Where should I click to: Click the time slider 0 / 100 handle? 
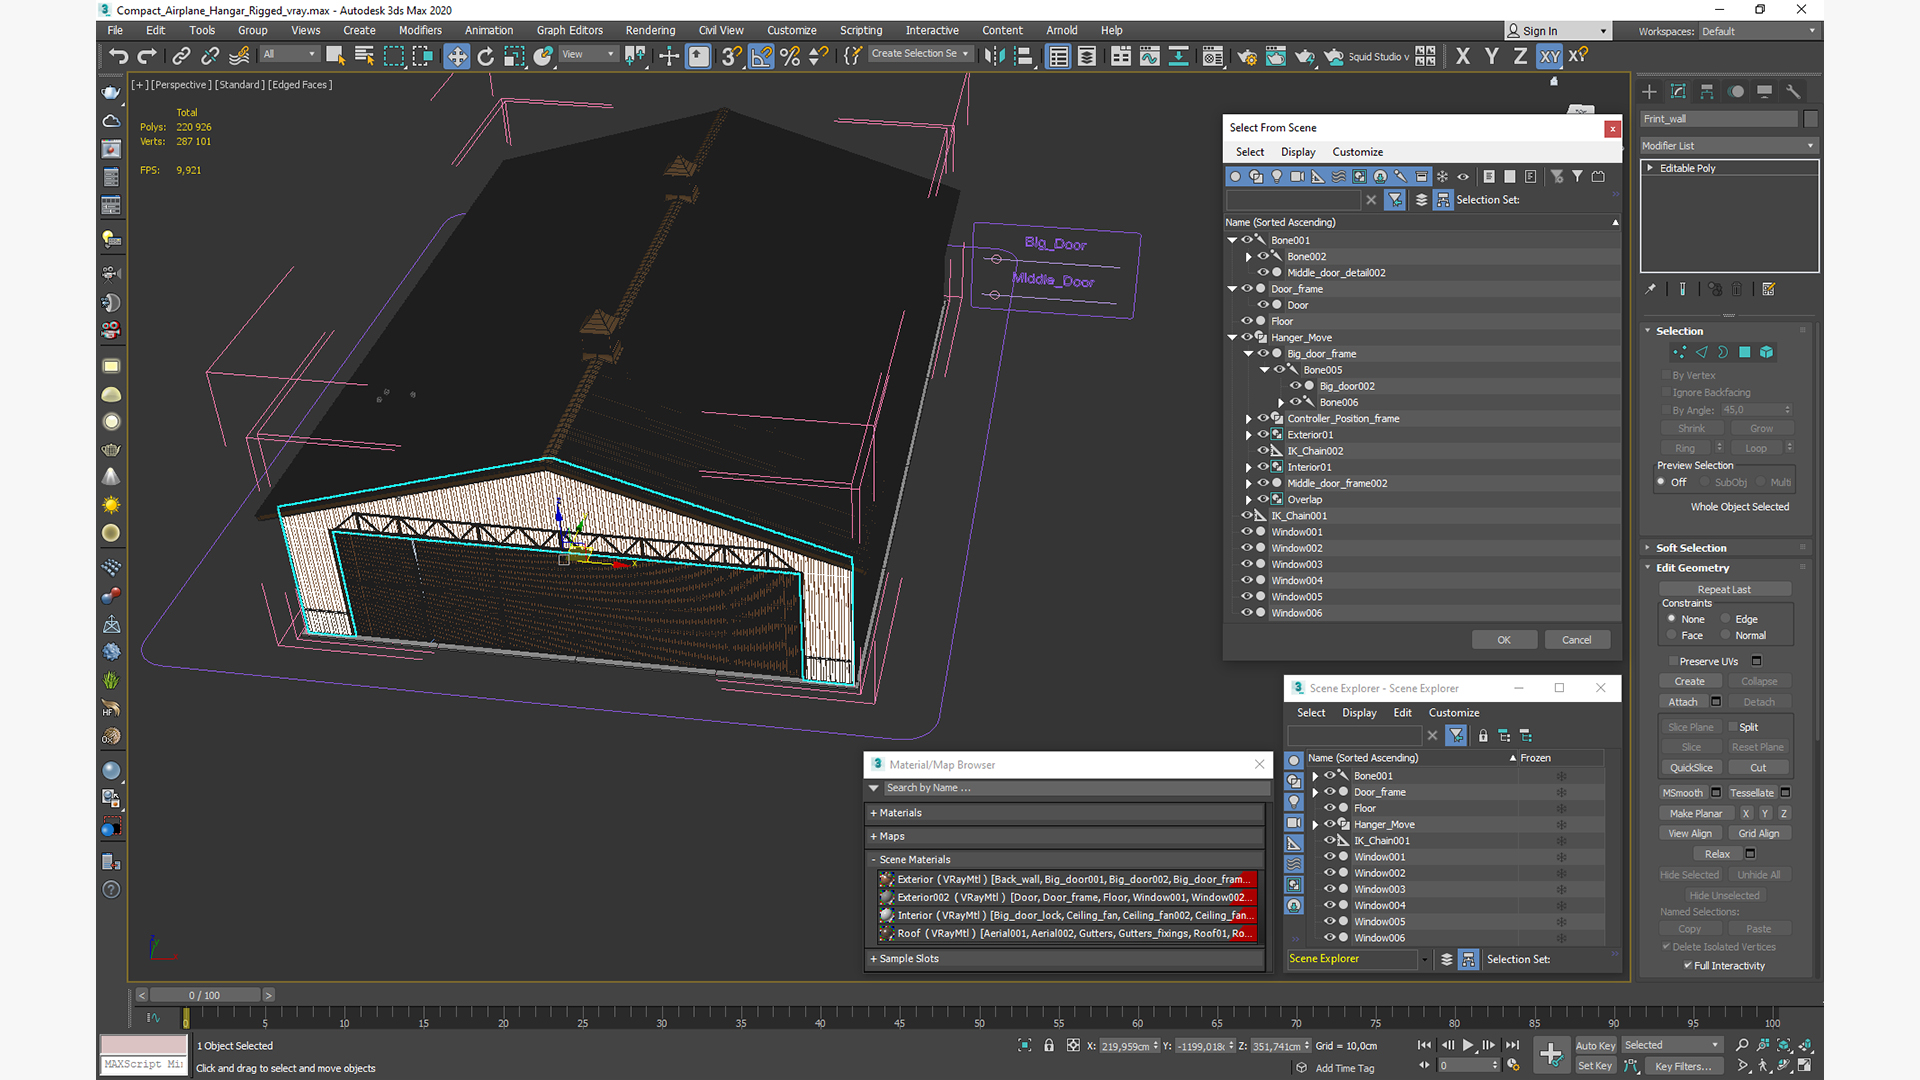pos(205,995)
